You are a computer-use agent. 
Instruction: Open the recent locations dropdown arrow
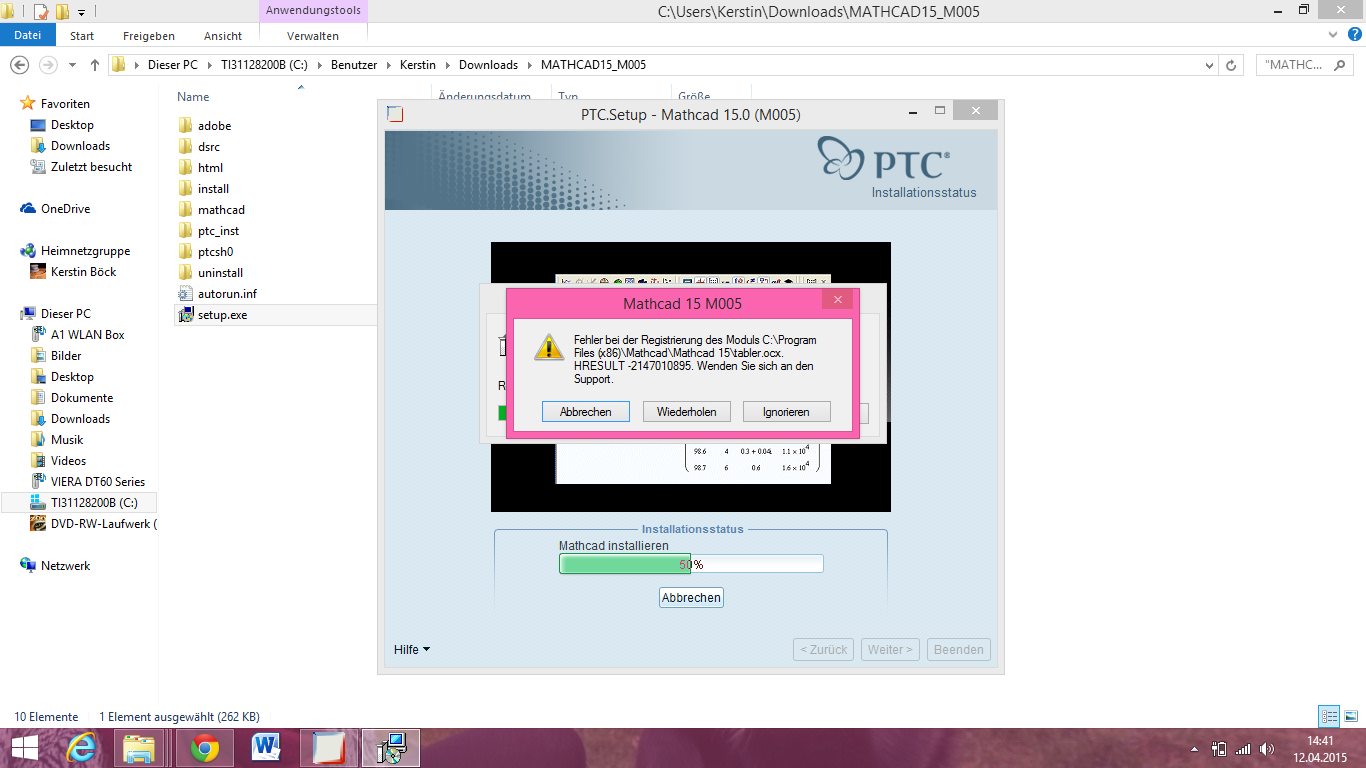coord(72,65)
